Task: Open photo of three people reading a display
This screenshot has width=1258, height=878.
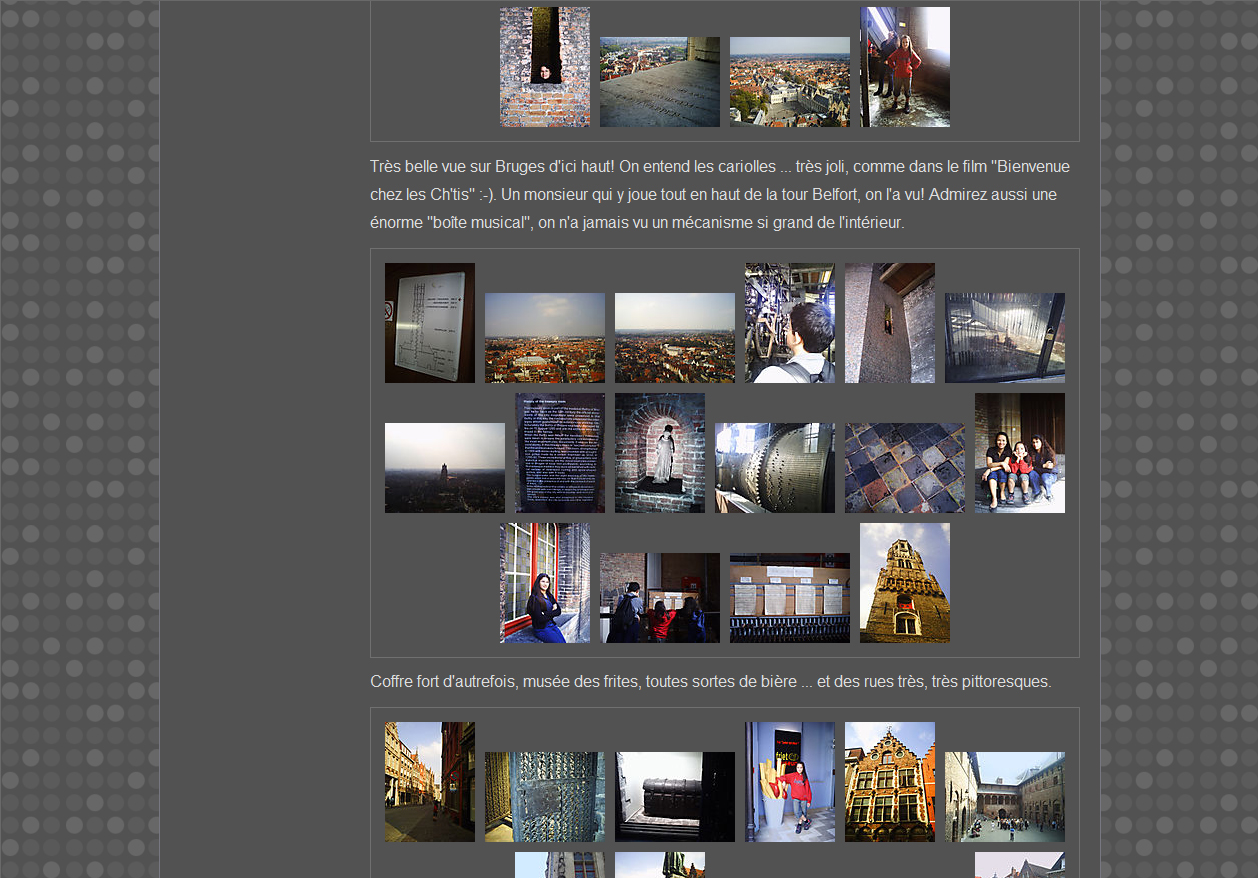Action: tap(659, 598)
